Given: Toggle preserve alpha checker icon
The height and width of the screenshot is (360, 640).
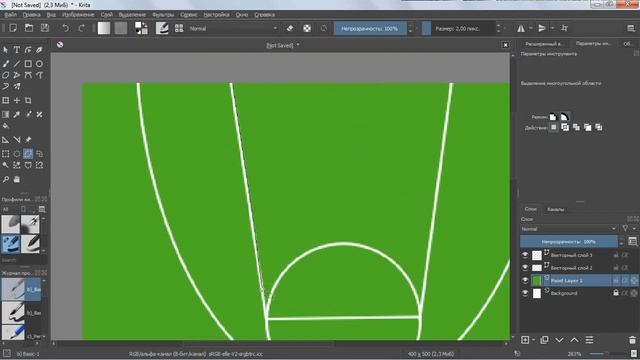Looking at the screenshot, I should coord(307,28).
